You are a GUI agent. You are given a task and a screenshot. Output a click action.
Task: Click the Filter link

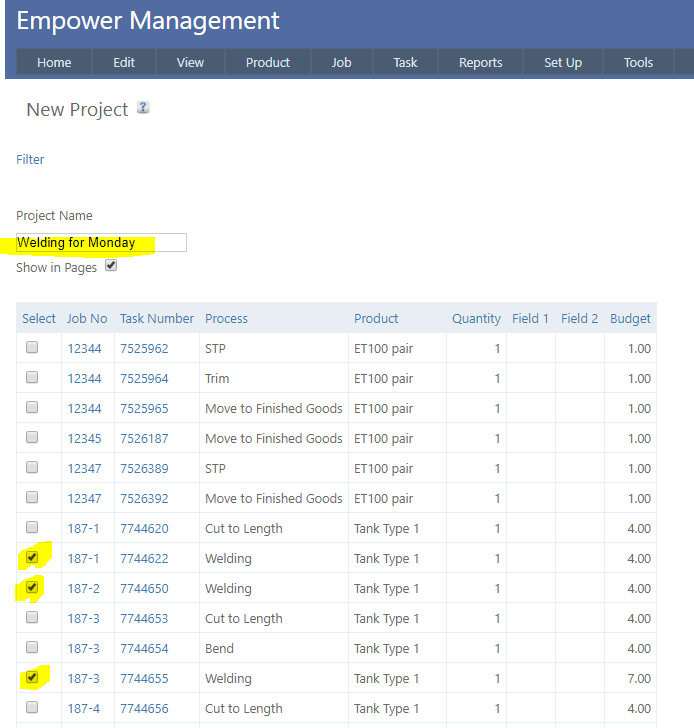[30, 159]
